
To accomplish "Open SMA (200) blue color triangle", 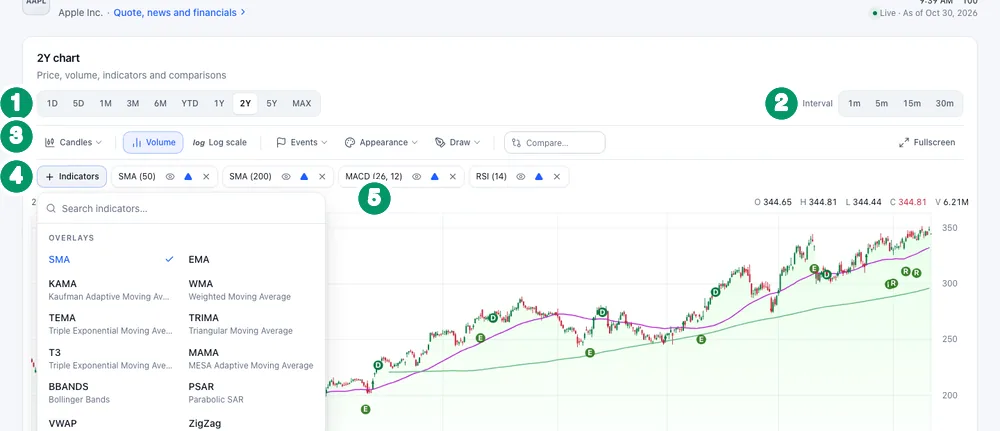I will (x=304, y=177).
